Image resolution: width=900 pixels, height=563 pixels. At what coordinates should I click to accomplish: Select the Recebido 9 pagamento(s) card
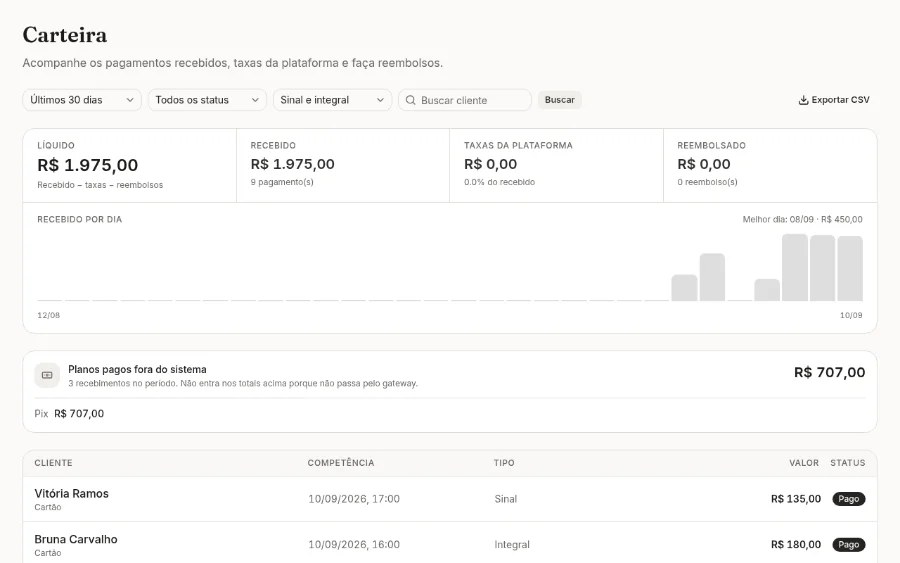[343, 165]
